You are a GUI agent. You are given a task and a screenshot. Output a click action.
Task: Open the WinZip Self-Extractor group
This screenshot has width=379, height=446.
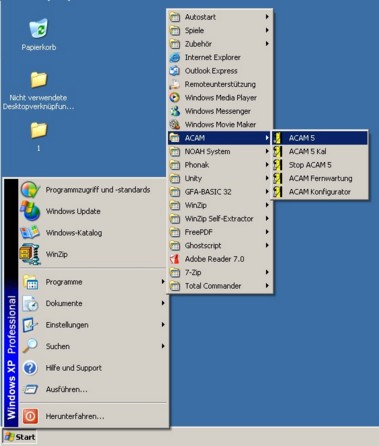[x=219, y=219]
